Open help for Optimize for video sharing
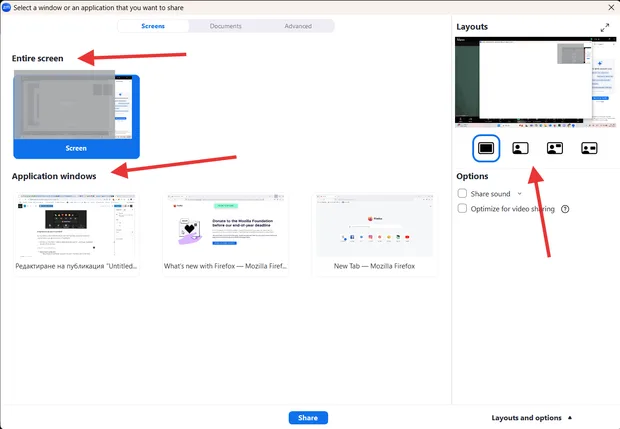Image resolution: width=620 pixels, height=429 pixels. point(565,209)
